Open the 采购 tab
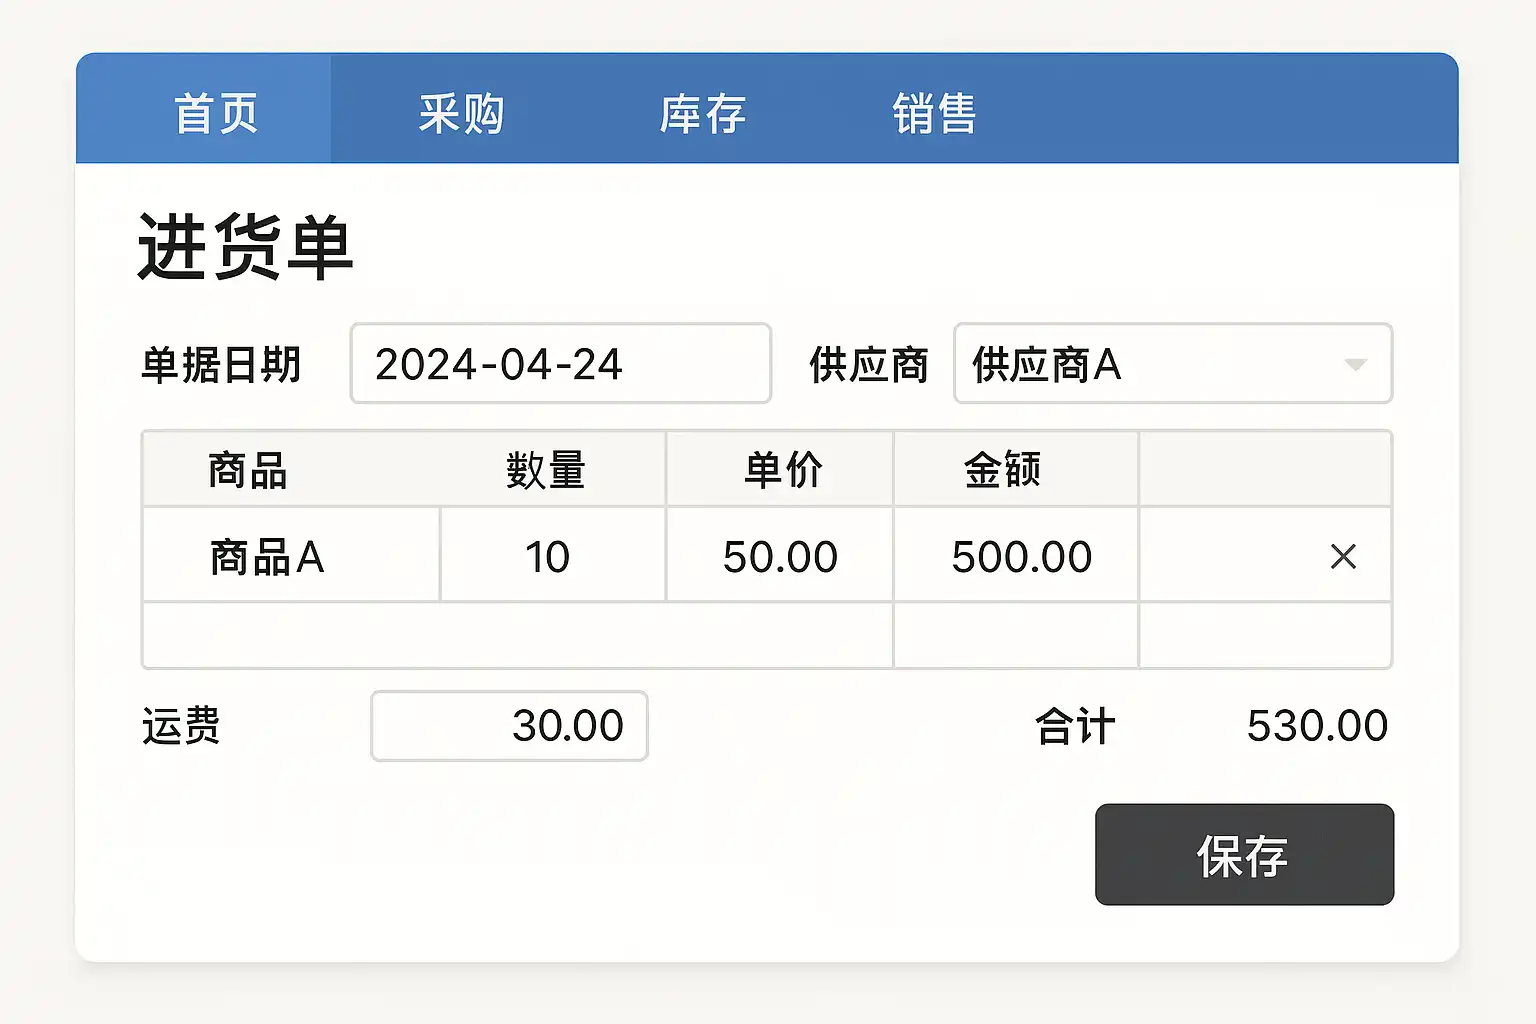The image size is (1536, 1024). coord(461,113)
